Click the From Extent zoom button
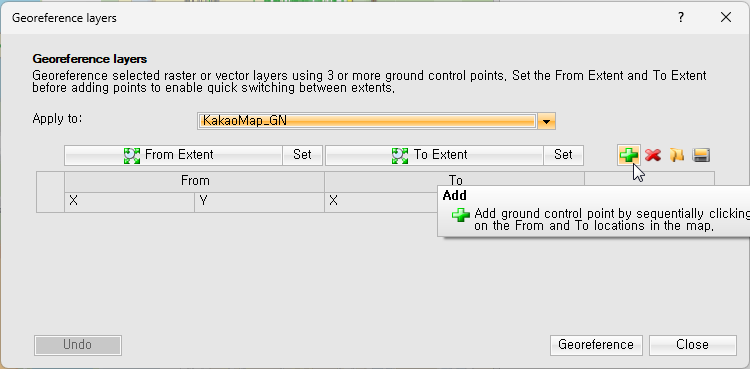The height and width of the screenshot is (369, 750). 173,155
